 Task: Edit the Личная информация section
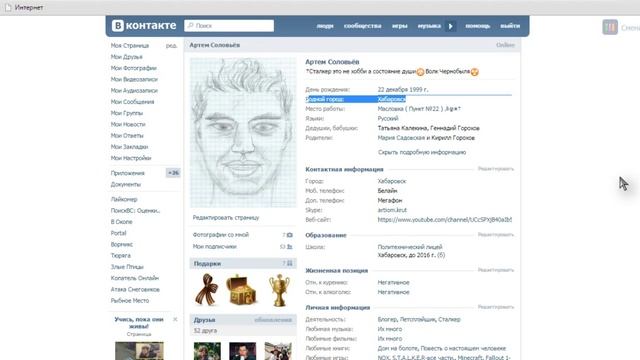496,307
